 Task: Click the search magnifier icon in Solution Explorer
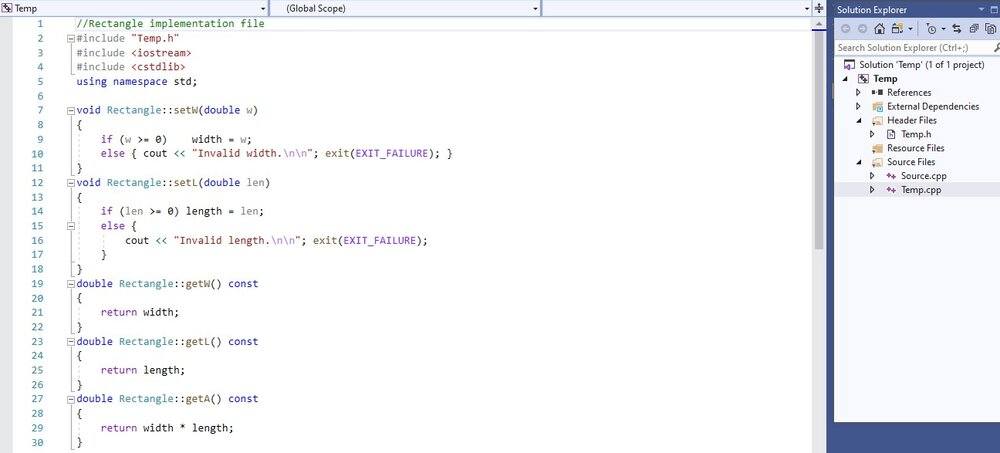point(996,47)
